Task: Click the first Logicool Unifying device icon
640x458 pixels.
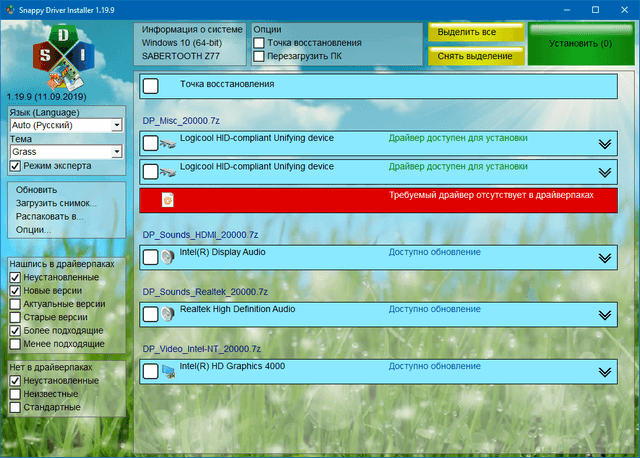Action: click(168, 144)
